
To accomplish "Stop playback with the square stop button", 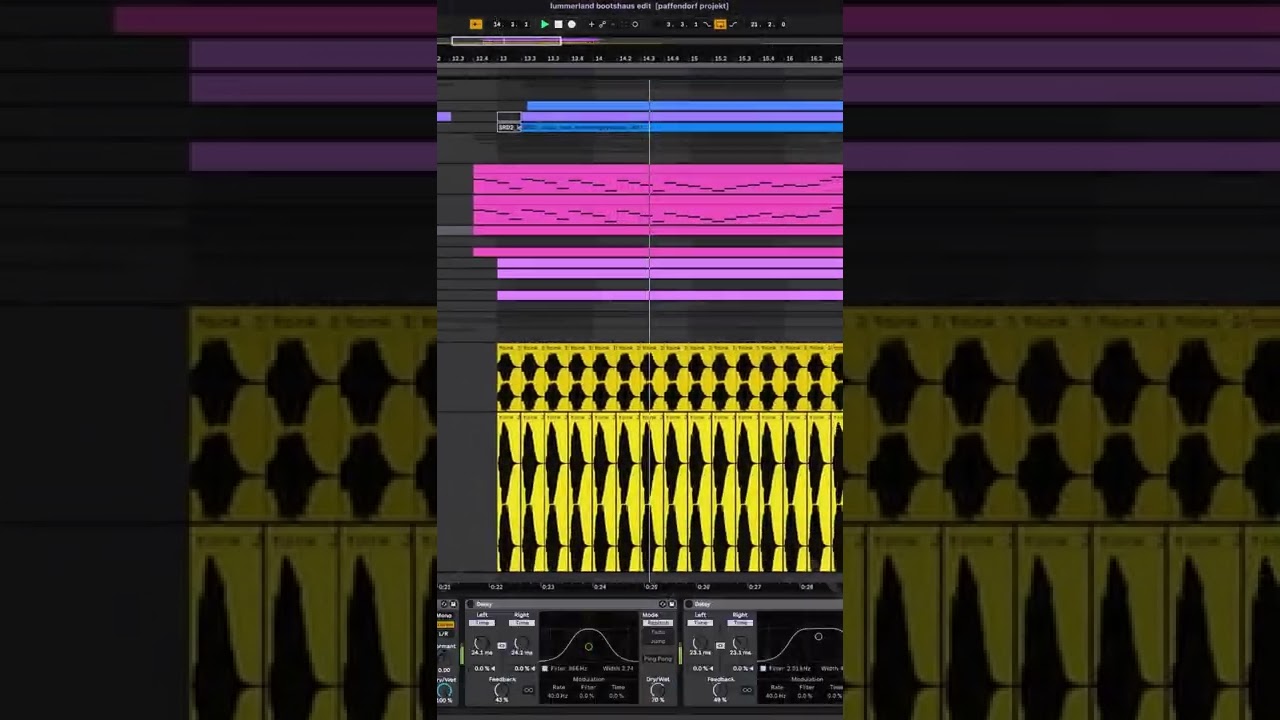I will click(x=558, y=24).
